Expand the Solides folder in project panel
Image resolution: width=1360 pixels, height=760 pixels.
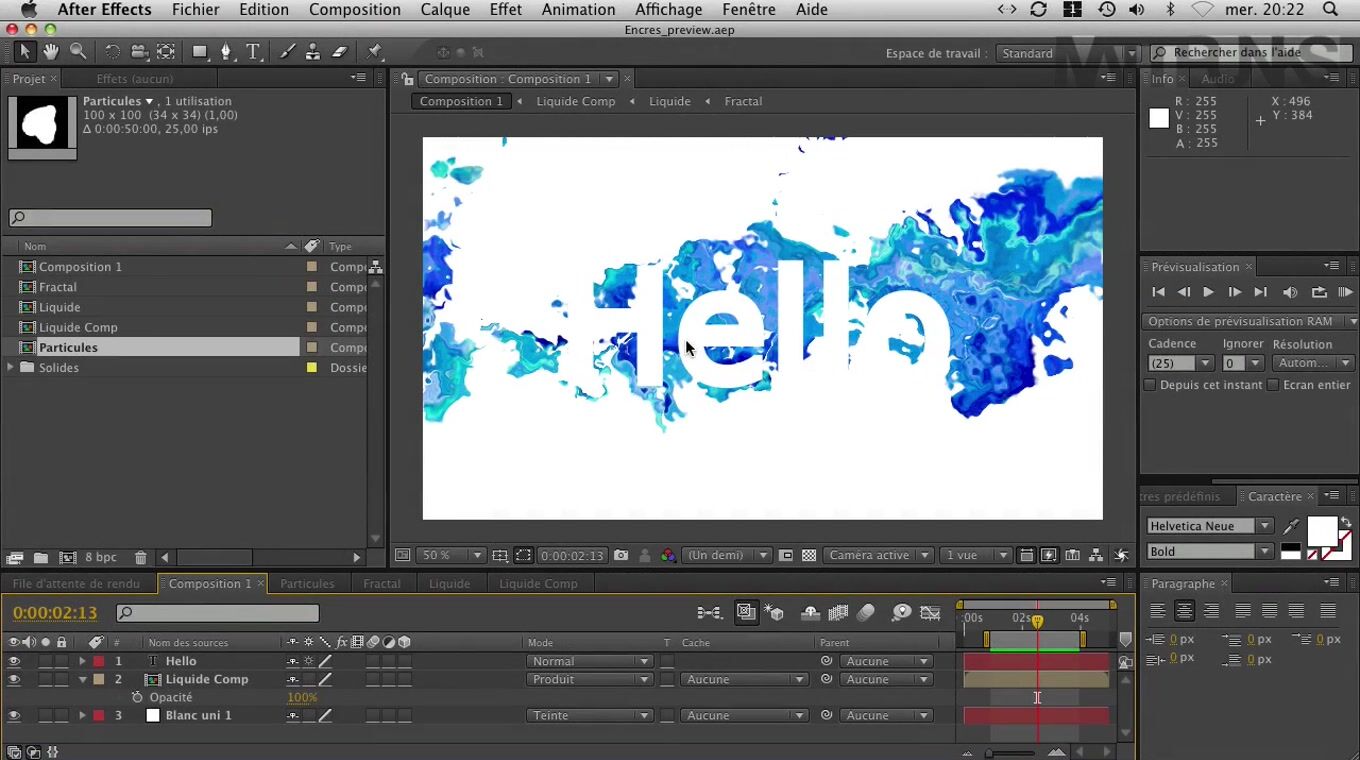click(11, 367)
